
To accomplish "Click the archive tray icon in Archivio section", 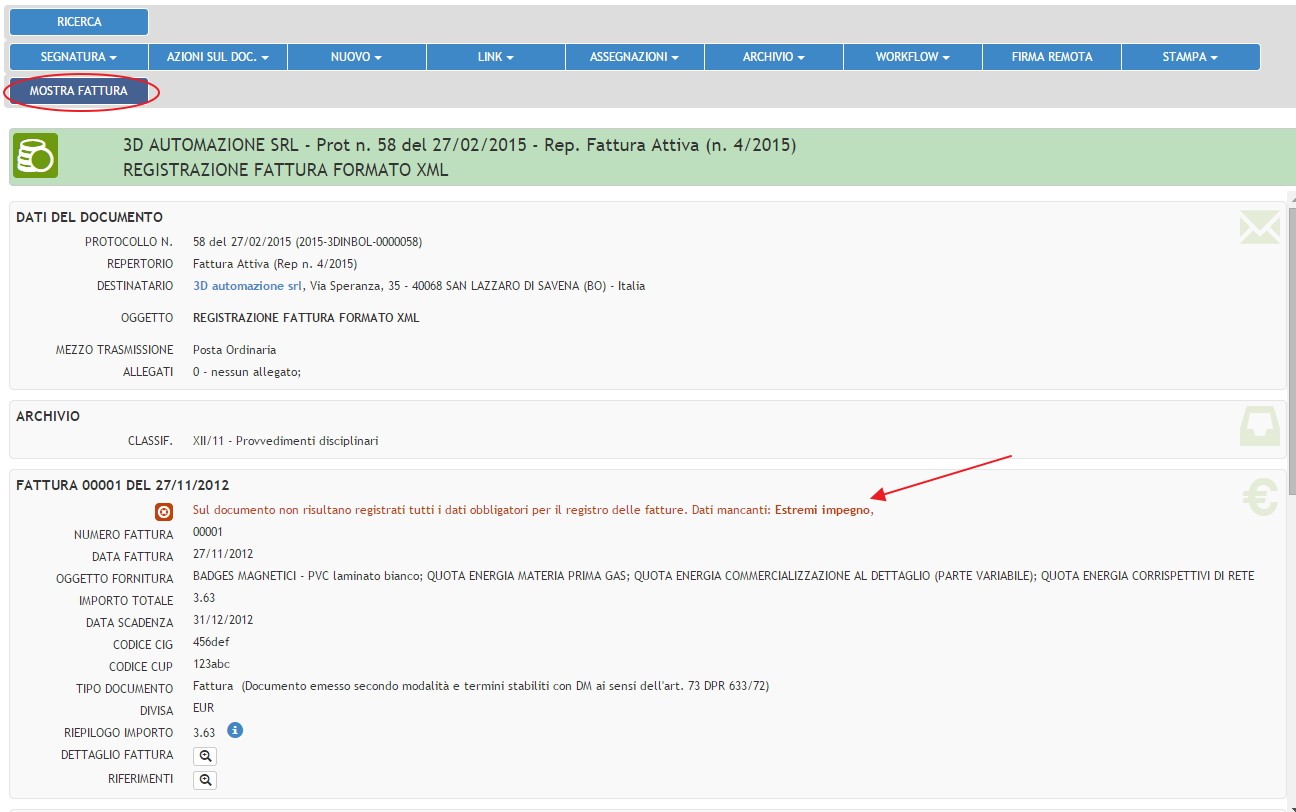I will click(x=1259, y=426).
